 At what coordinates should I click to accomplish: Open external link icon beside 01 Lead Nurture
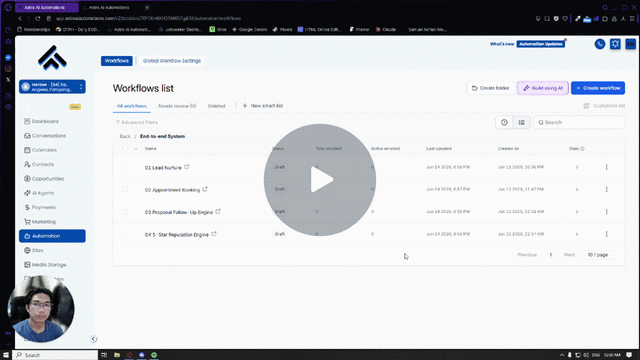187,167
